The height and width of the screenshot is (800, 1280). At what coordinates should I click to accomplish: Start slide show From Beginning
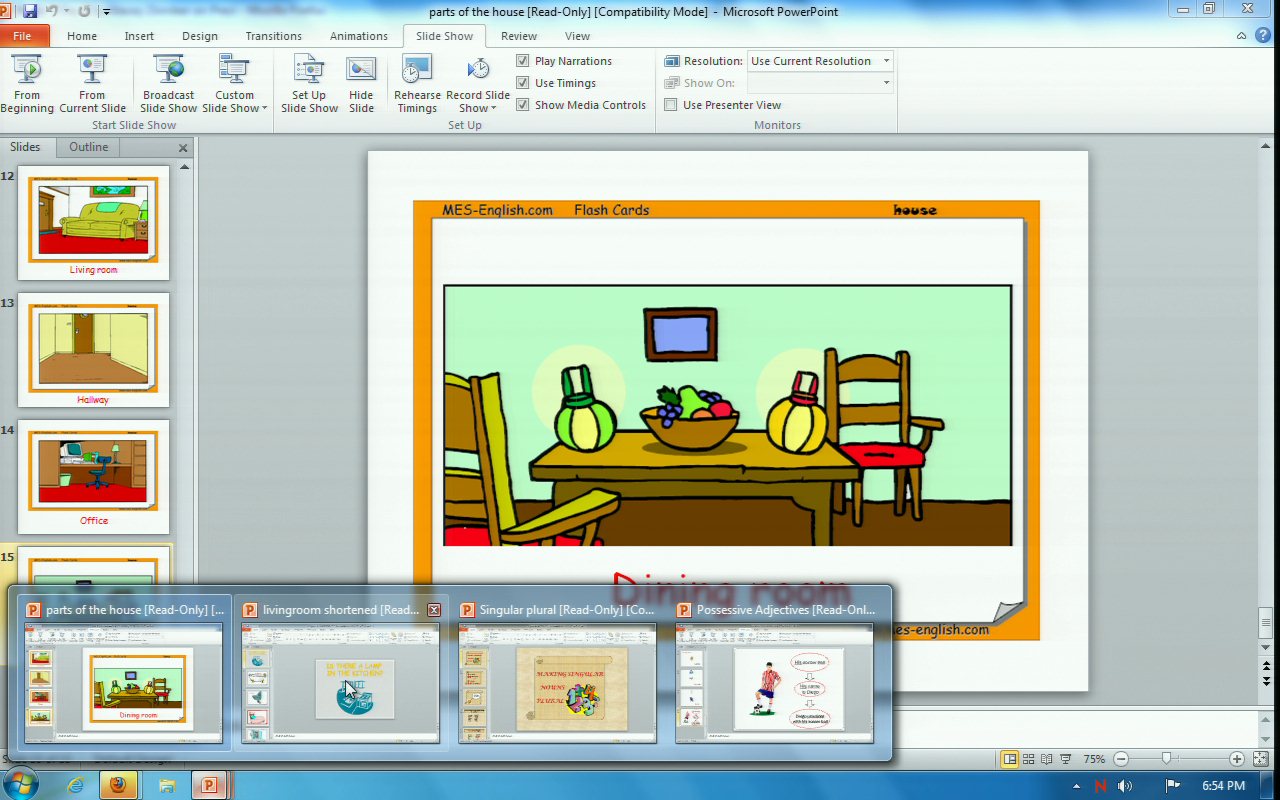tap(27, 84)
